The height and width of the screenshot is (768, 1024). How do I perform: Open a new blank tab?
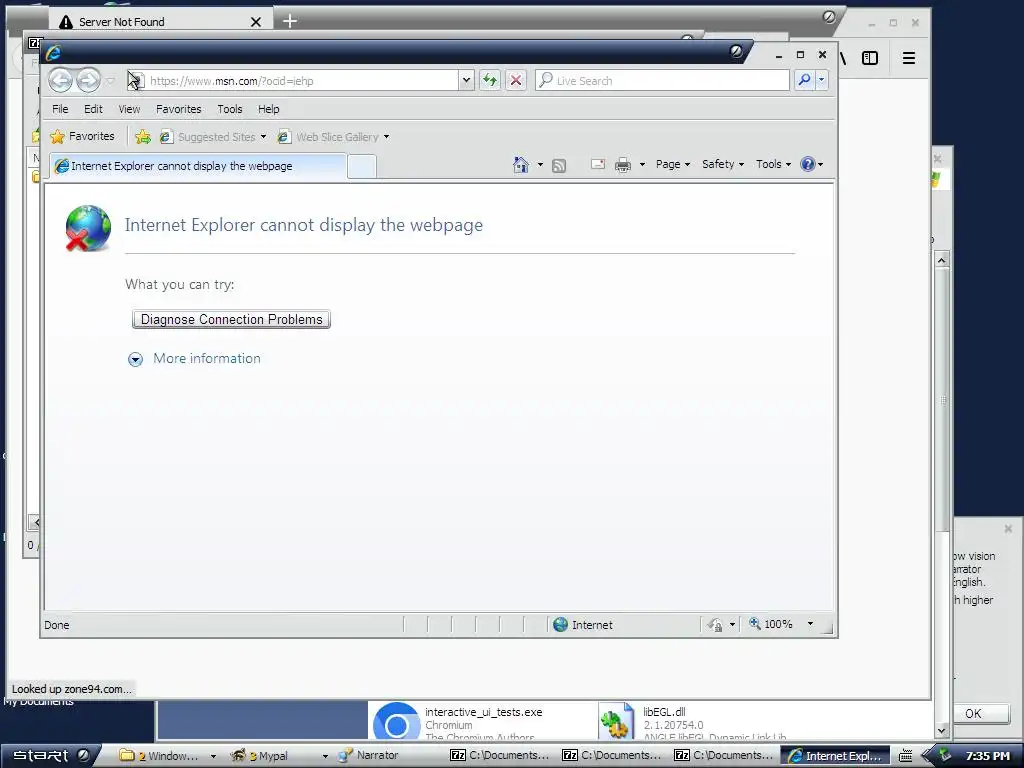click(x=362, y=167)
